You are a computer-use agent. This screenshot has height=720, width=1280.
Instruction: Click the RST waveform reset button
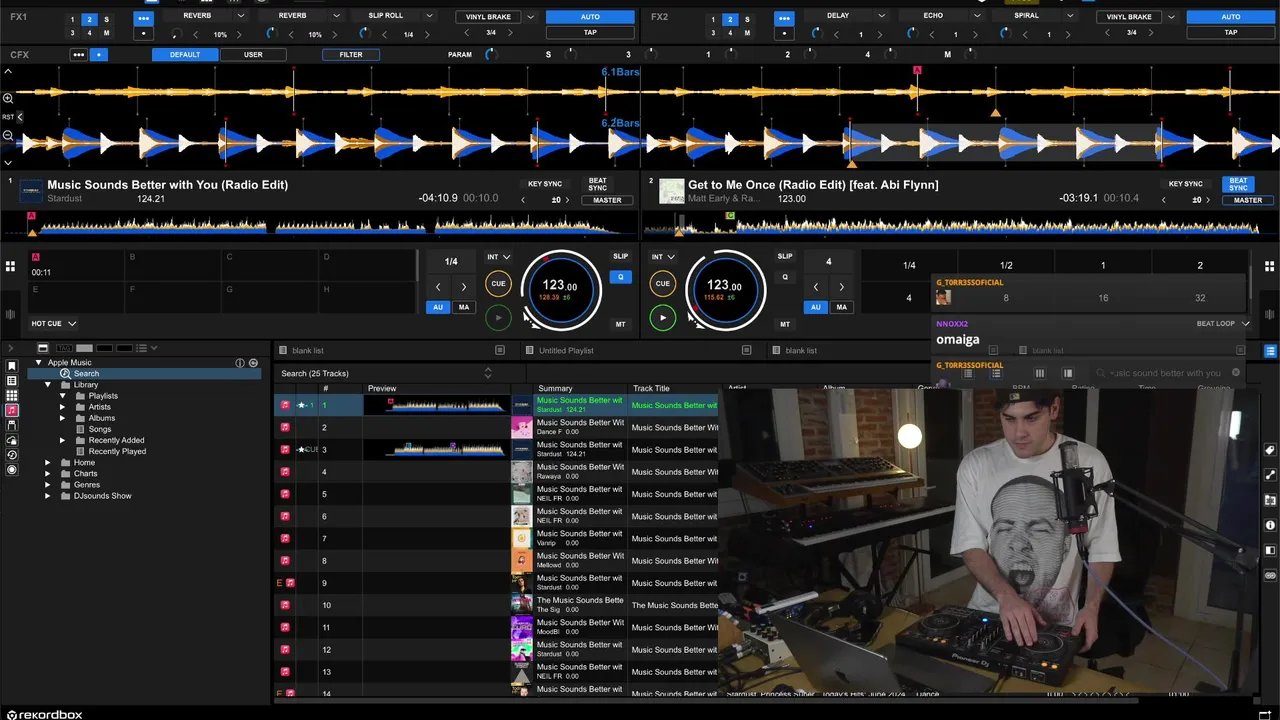point(8,117)
